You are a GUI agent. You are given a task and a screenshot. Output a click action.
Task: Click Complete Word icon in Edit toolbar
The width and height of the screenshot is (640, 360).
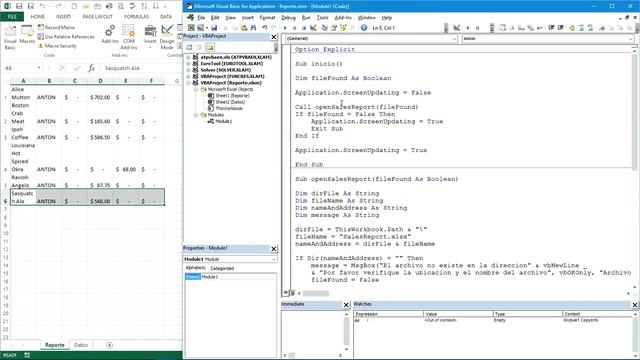[540, 28]
